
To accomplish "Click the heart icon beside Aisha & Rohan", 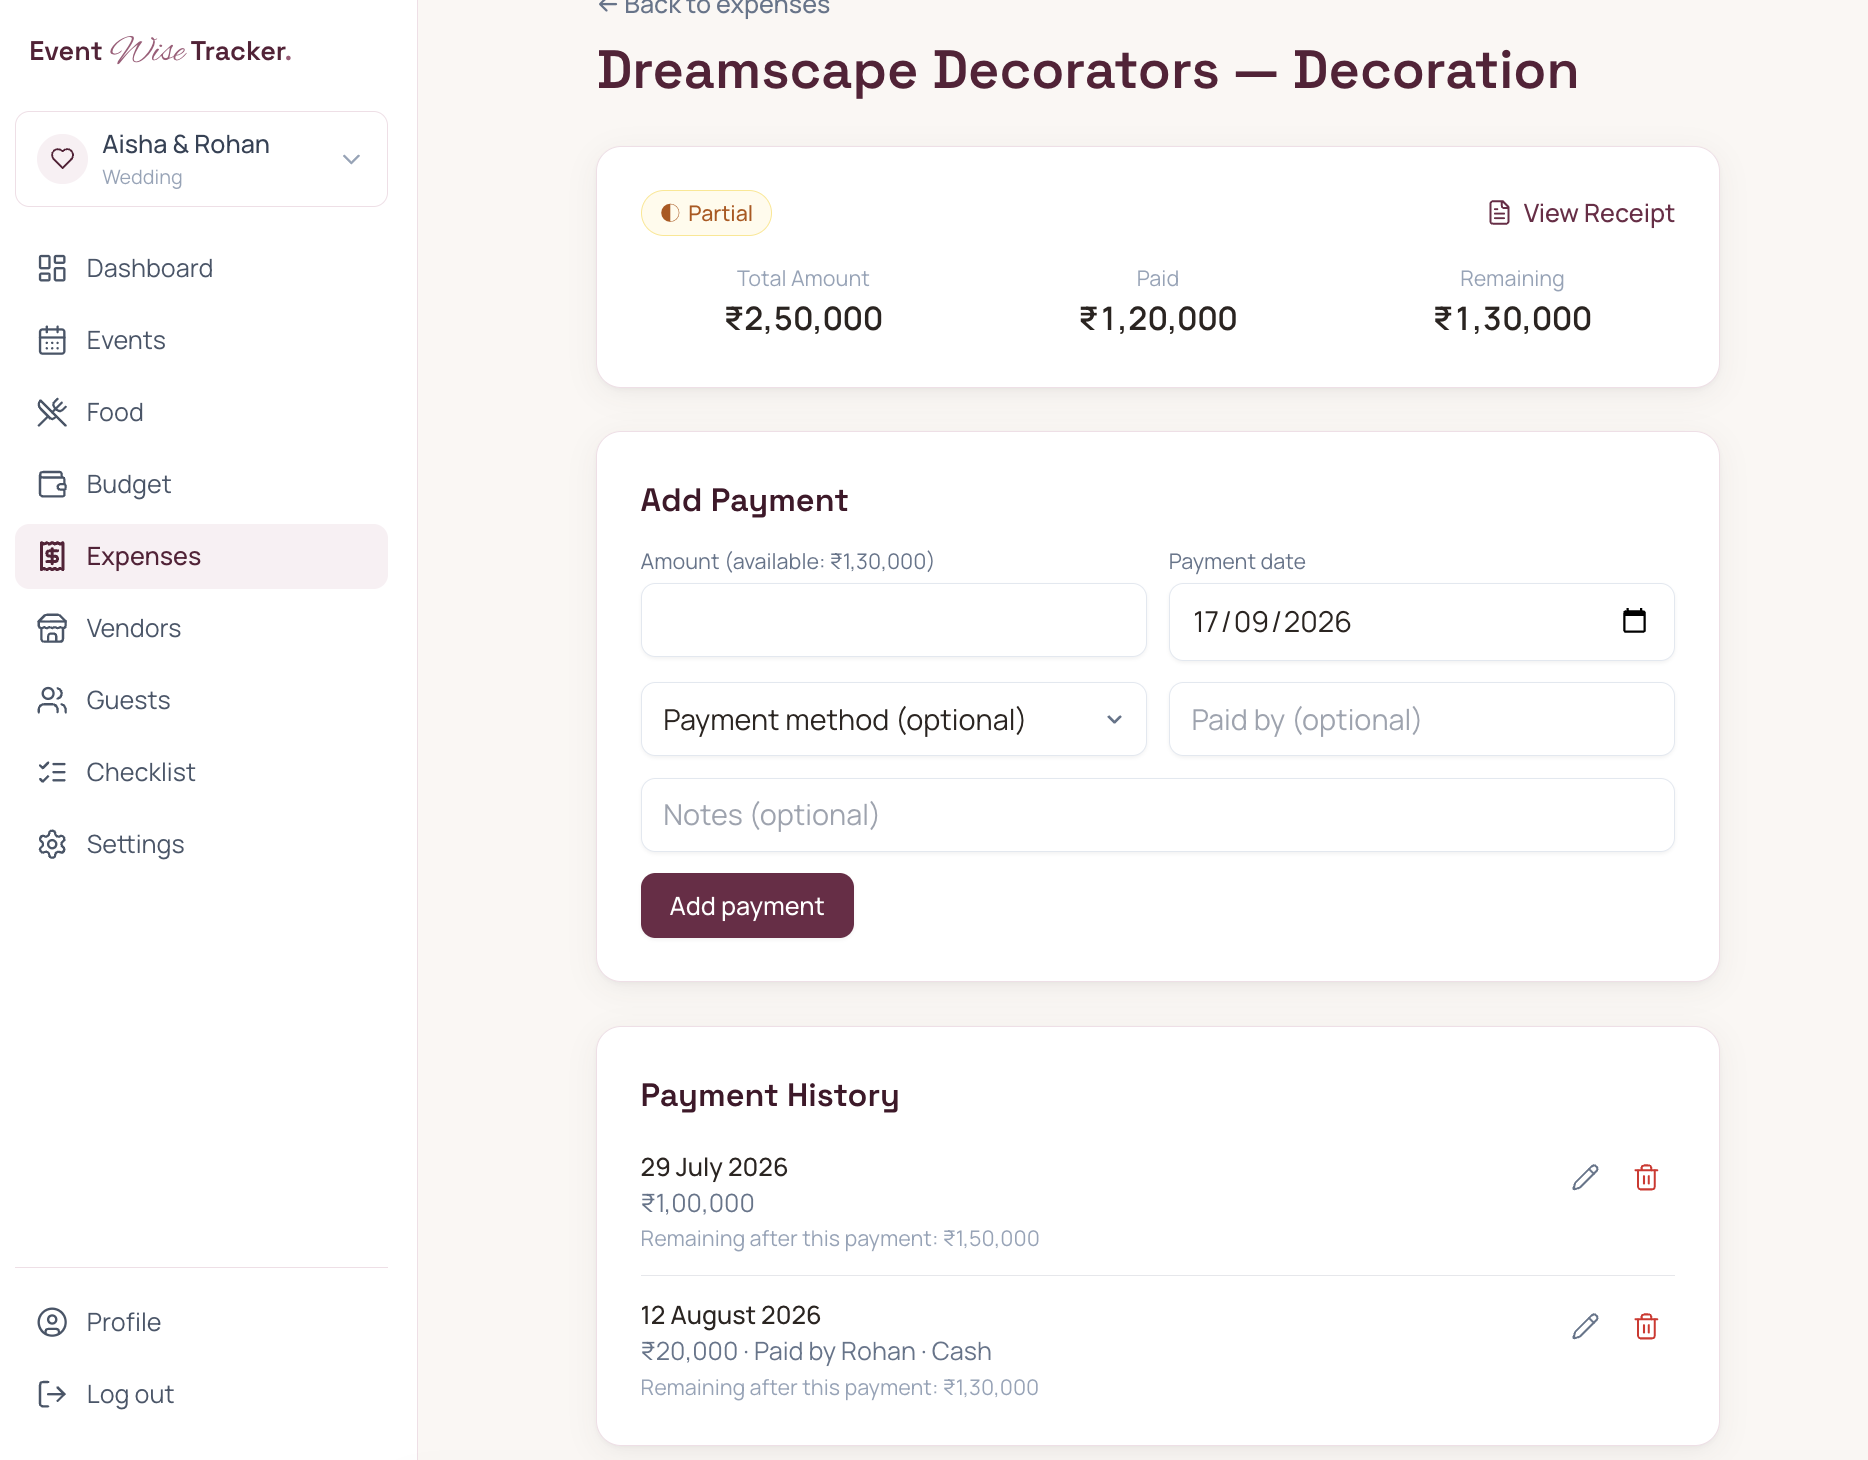I will tap(62, 159).
